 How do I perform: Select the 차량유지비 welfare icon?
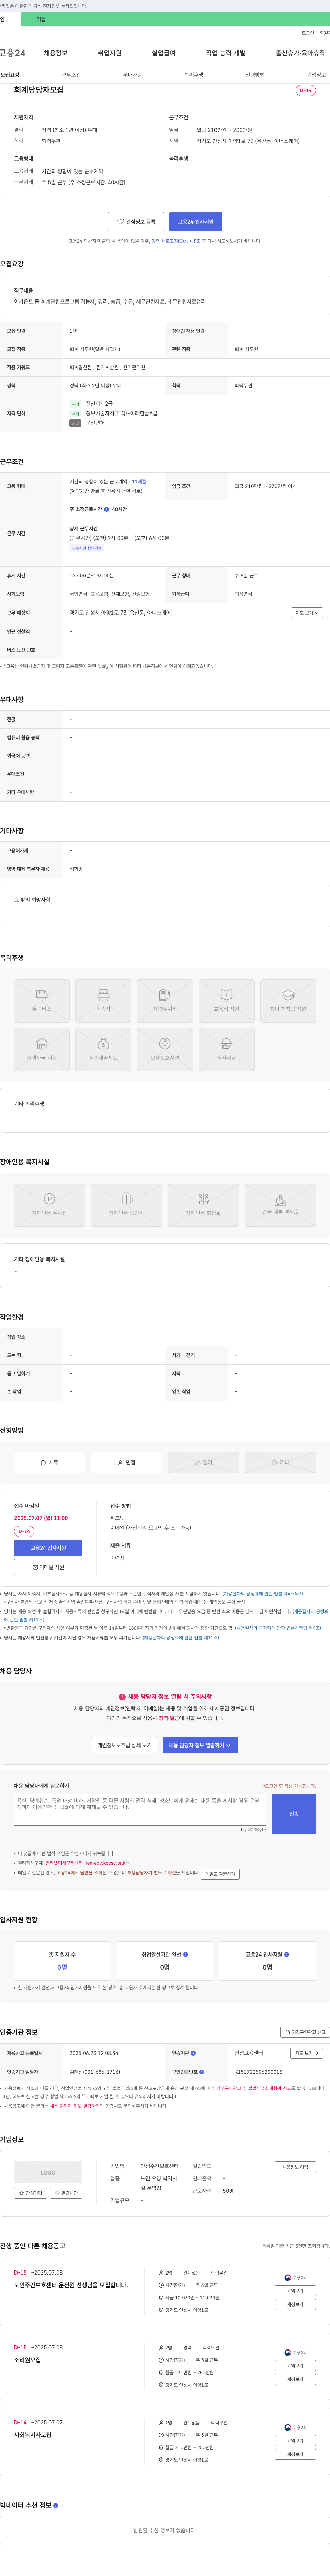[x=165, y=1001]
